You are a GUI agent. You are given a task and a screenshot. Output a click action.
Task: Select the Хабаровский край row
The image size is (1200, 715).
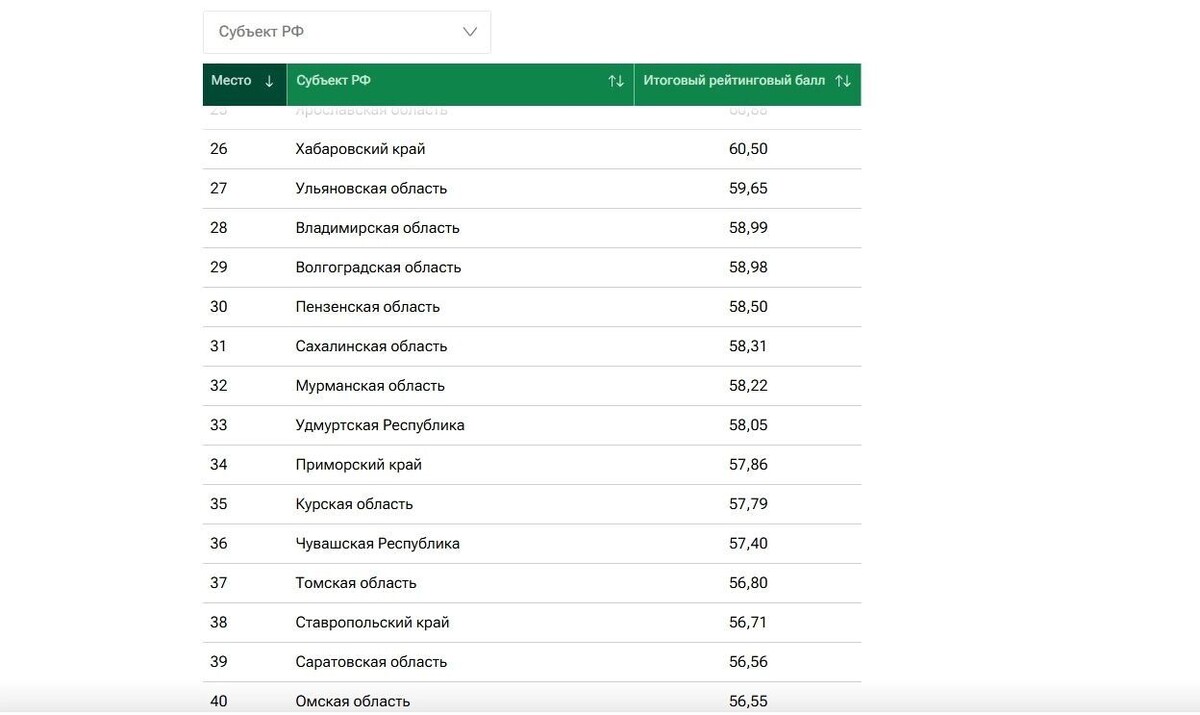(360, 149)
